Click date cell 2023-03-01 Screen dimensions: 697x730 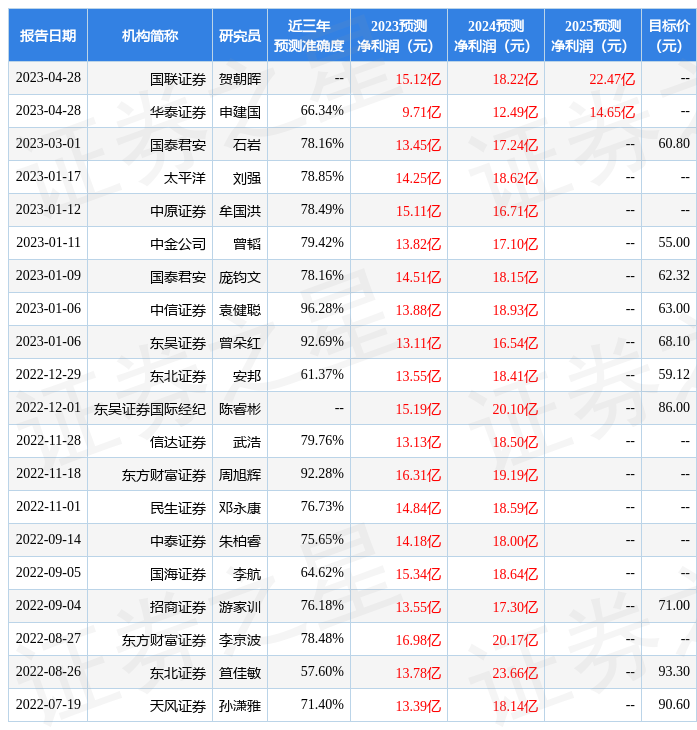(x=48, y=143)
